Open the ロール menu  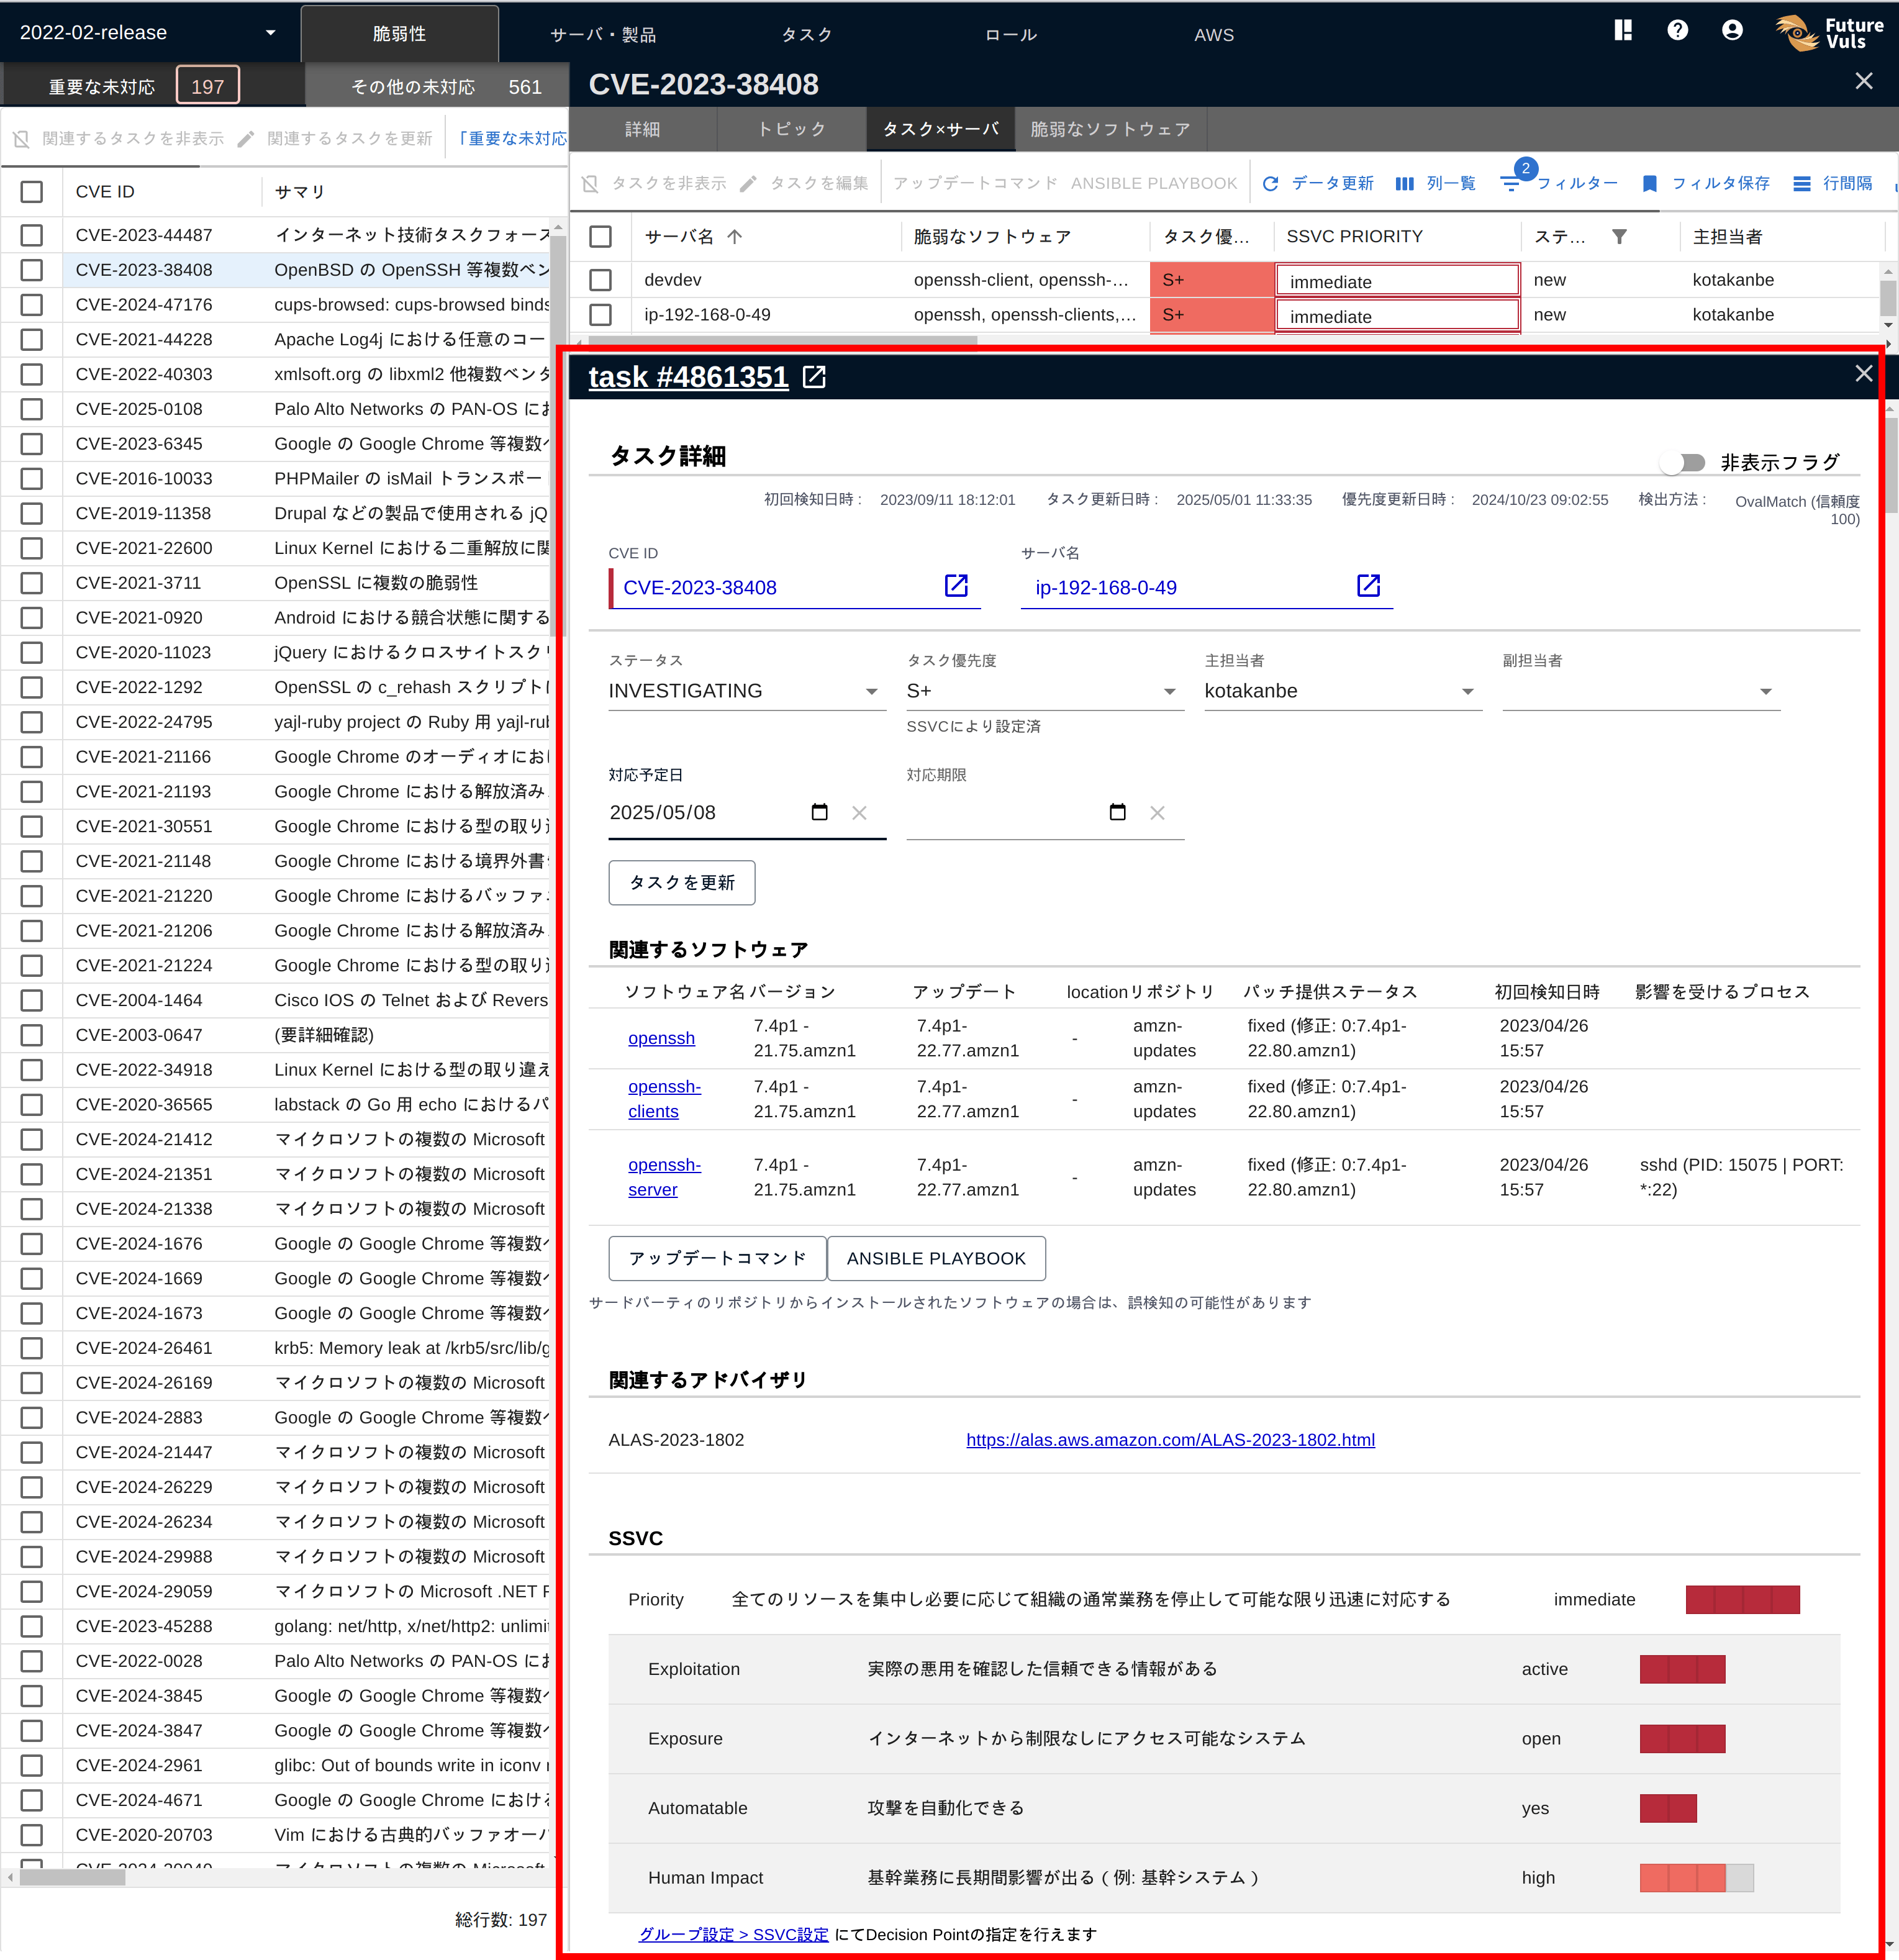[1010, 34]
